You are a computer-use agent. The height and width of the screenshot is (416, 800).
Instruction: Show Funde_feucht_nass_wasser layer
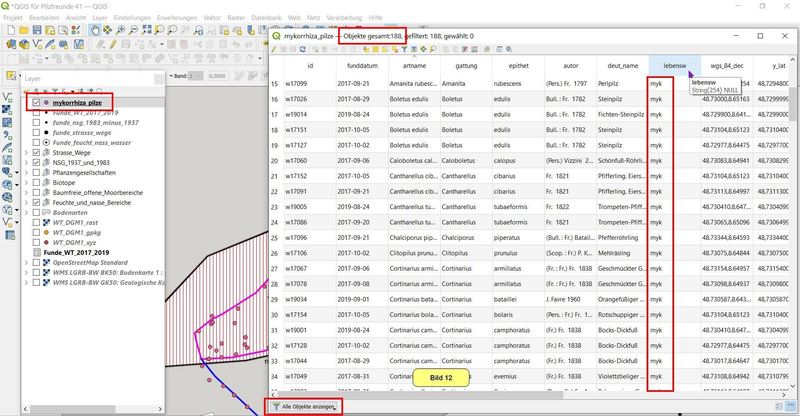(x=36, y=142)
